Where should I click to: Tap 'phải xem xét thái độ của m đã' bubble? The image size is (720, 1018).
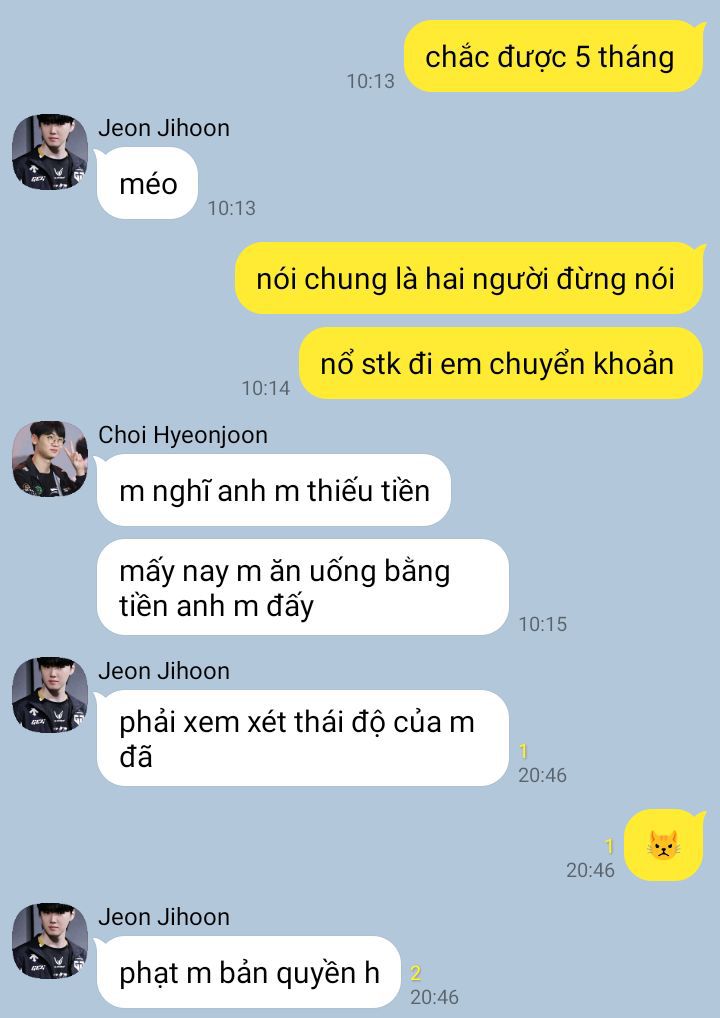pyautogui.click(x=302, y=738)
